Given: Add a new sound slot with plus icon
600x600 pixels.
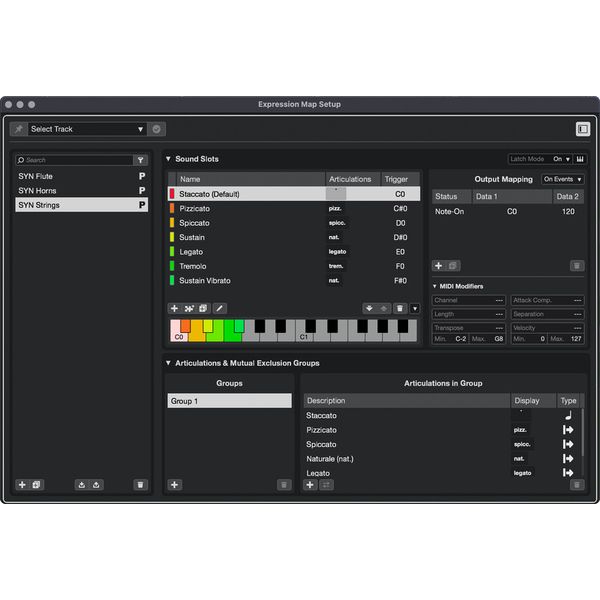Looking at the screenshot, I should [x=174, y=308].
